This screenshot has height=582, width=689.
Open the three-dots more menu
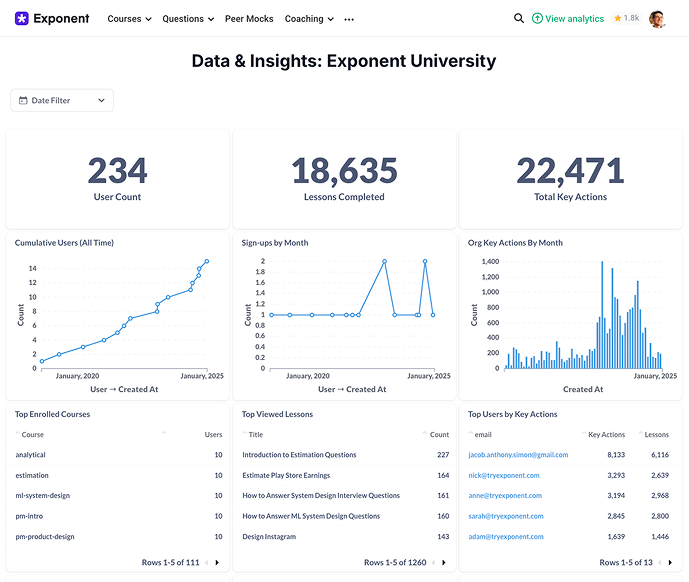[x=349, y=19]
